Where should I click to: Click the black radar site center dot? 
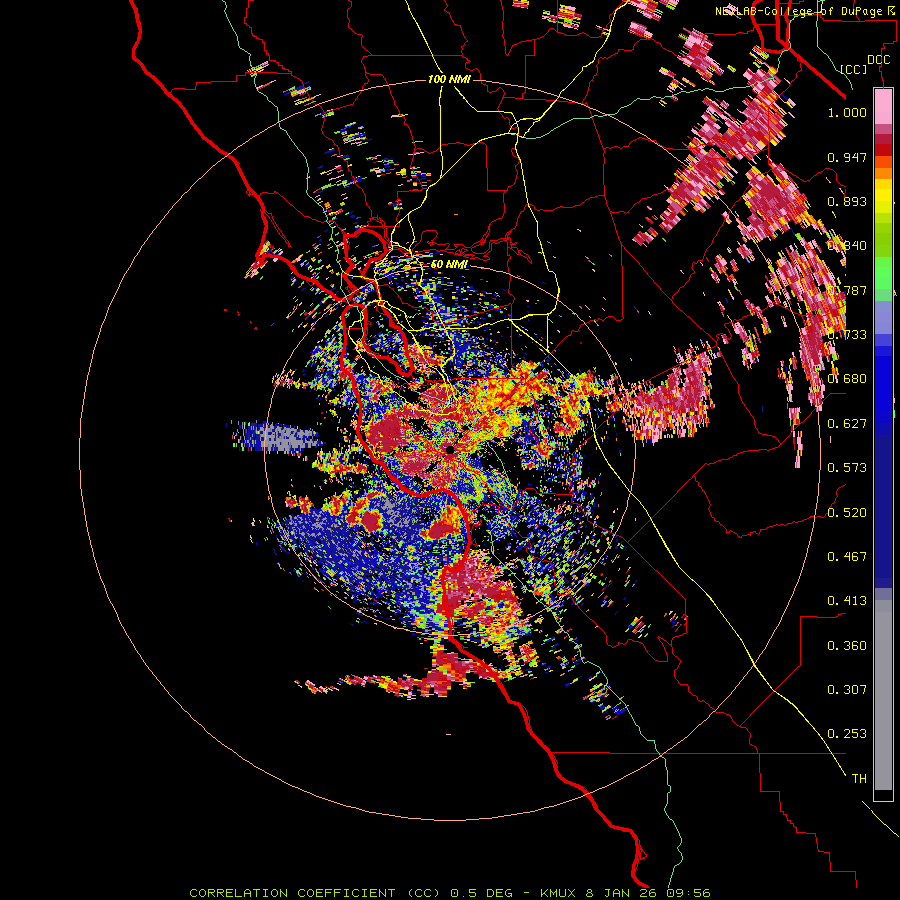point(450,449)
